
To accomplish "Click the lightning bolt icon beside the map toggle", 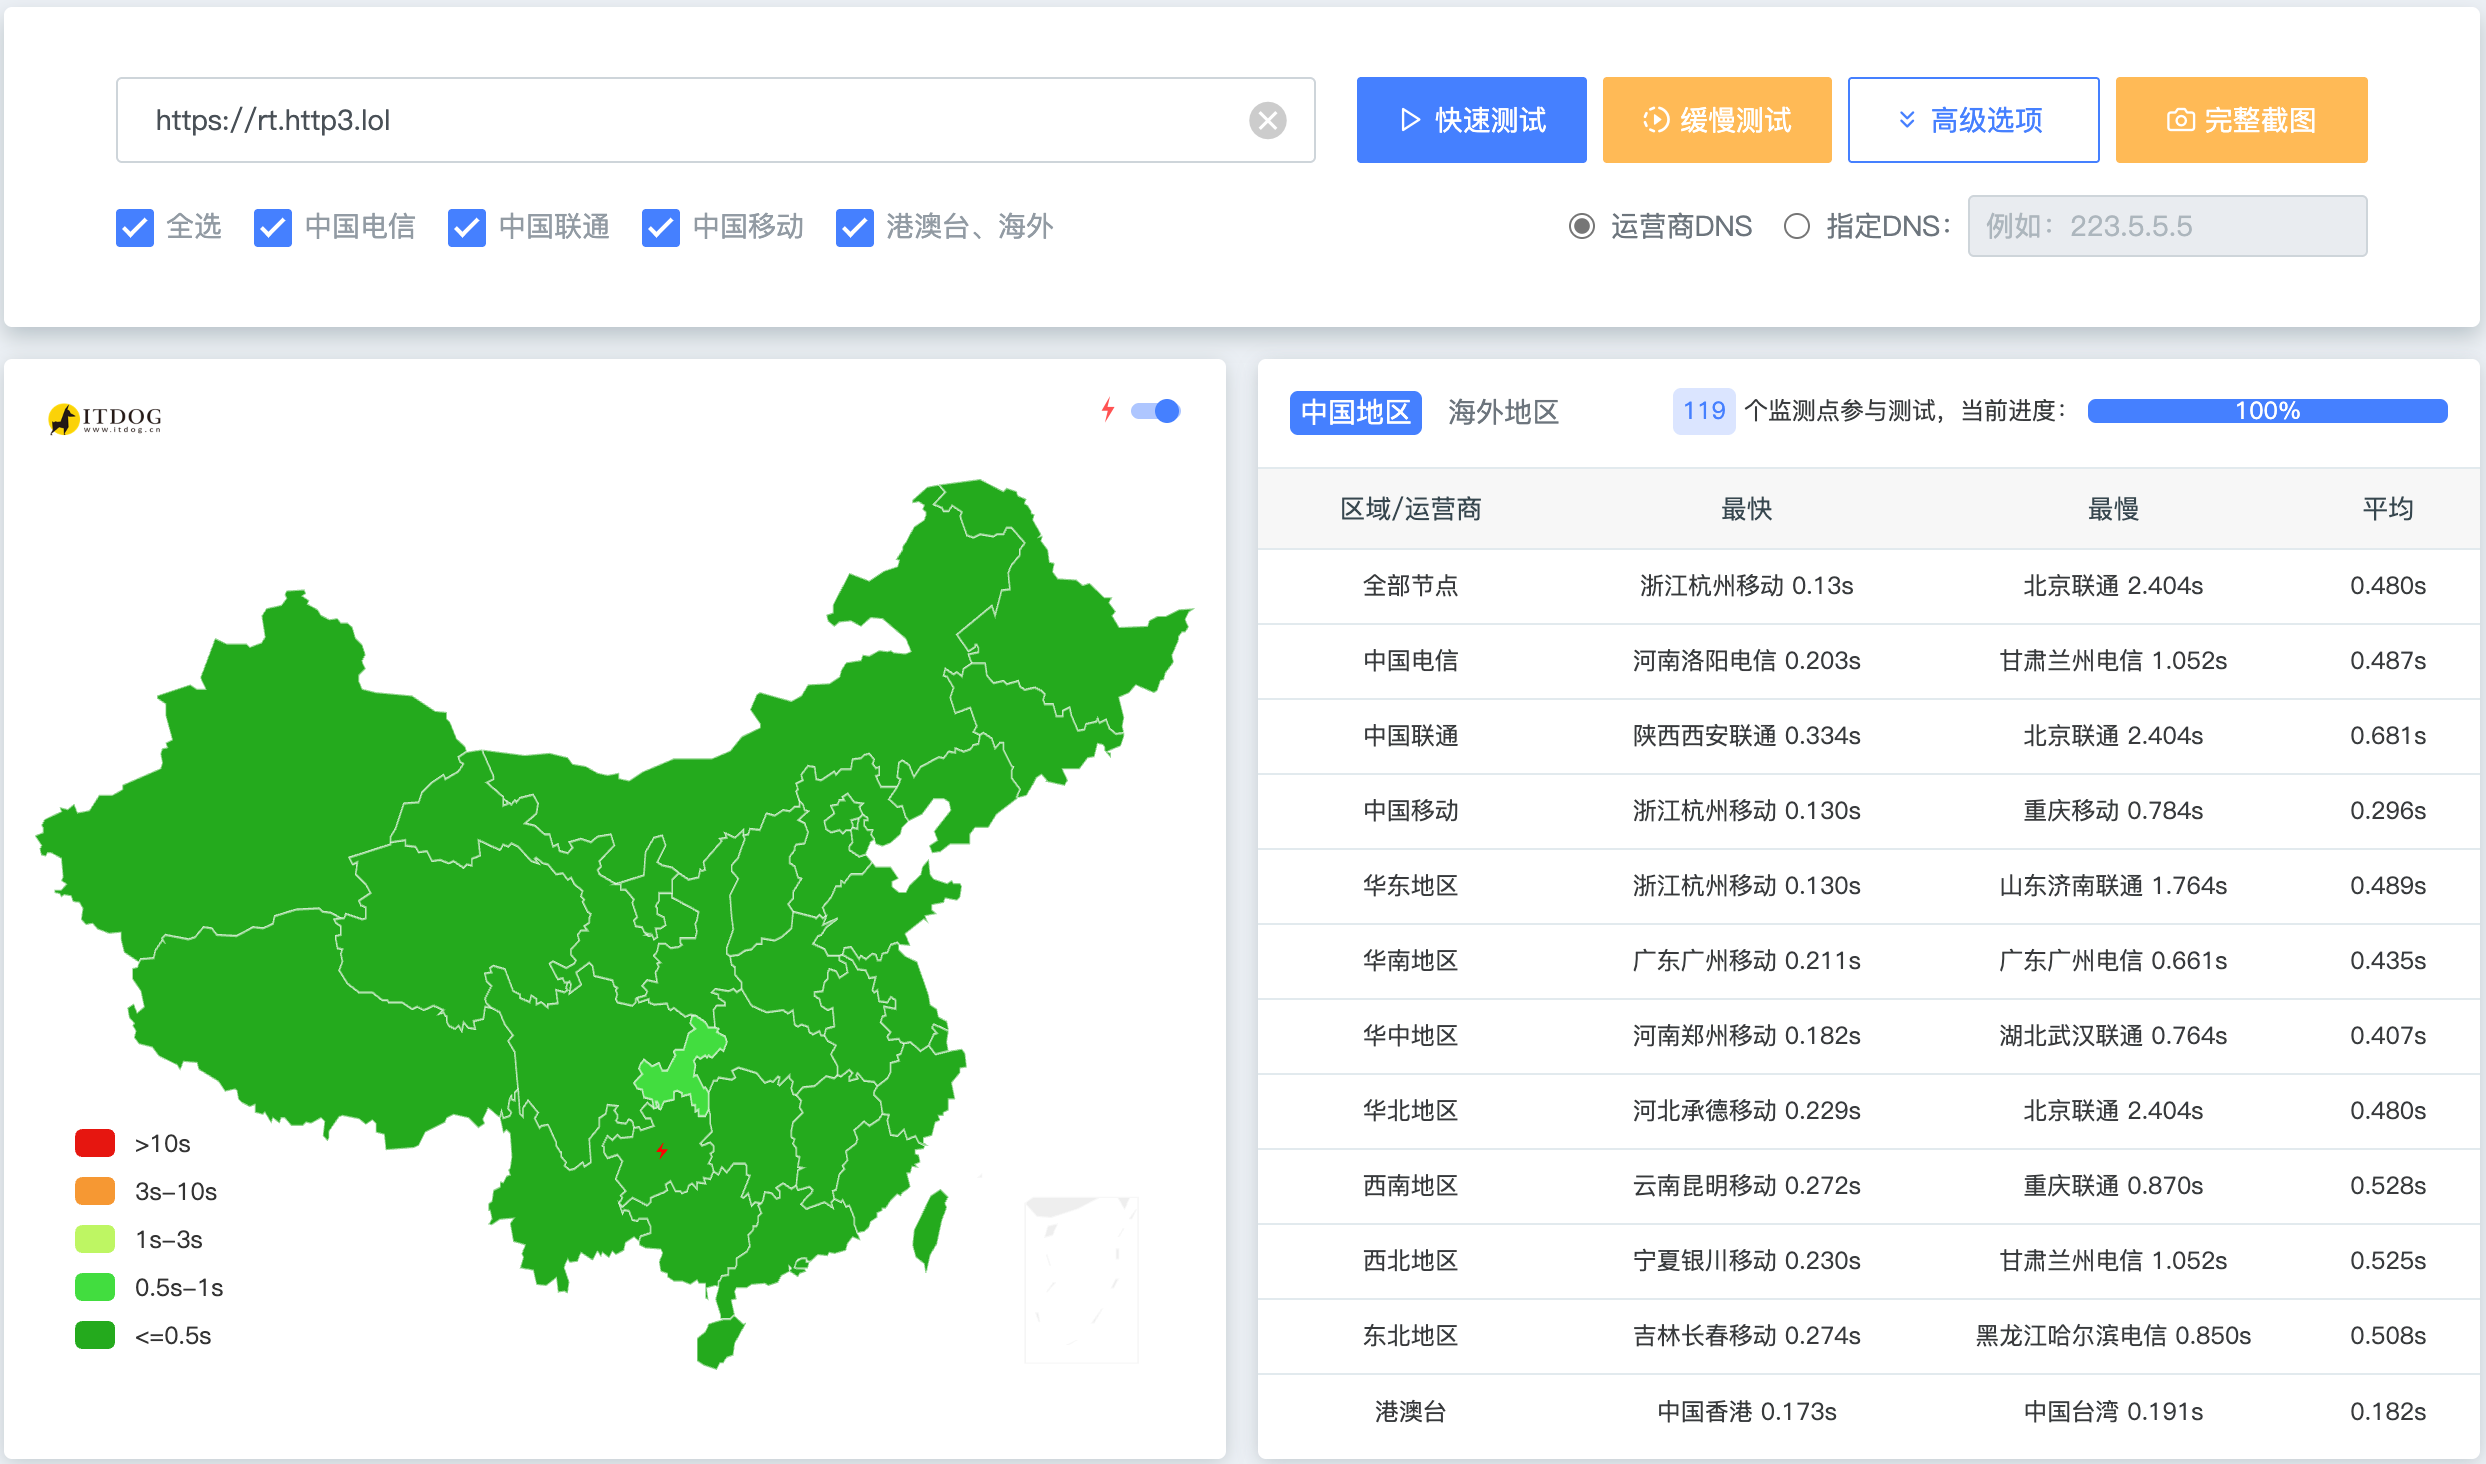I will [x=1107, y=410].
